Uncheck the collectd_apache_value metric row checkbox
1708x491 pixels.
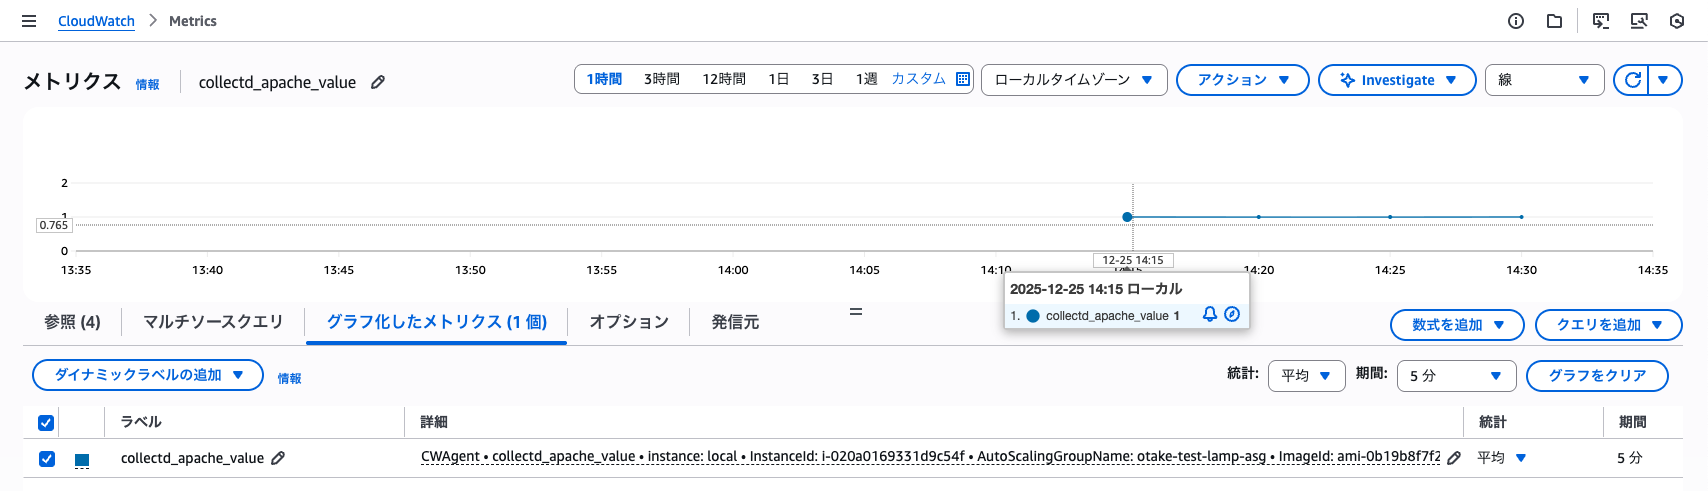46,458
